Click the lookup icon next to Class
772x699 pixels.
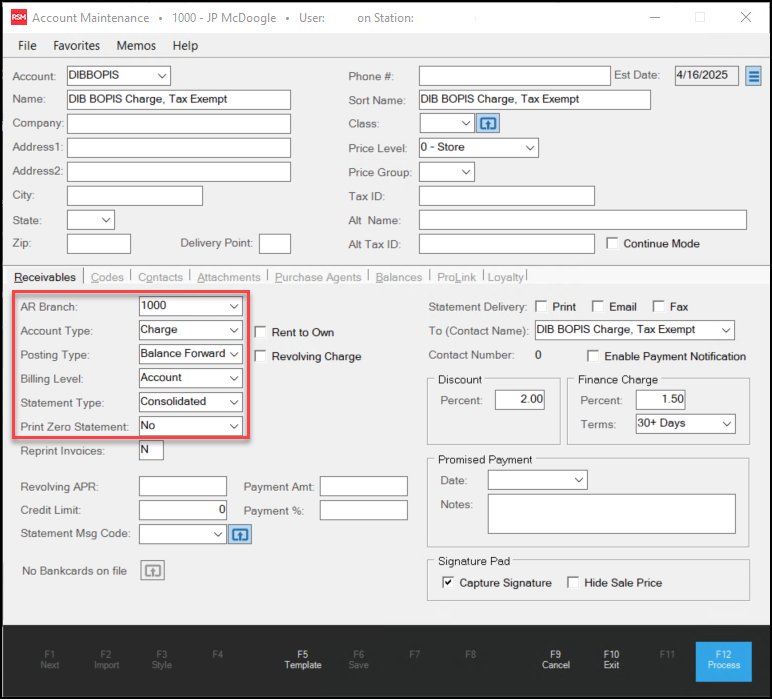488,123
